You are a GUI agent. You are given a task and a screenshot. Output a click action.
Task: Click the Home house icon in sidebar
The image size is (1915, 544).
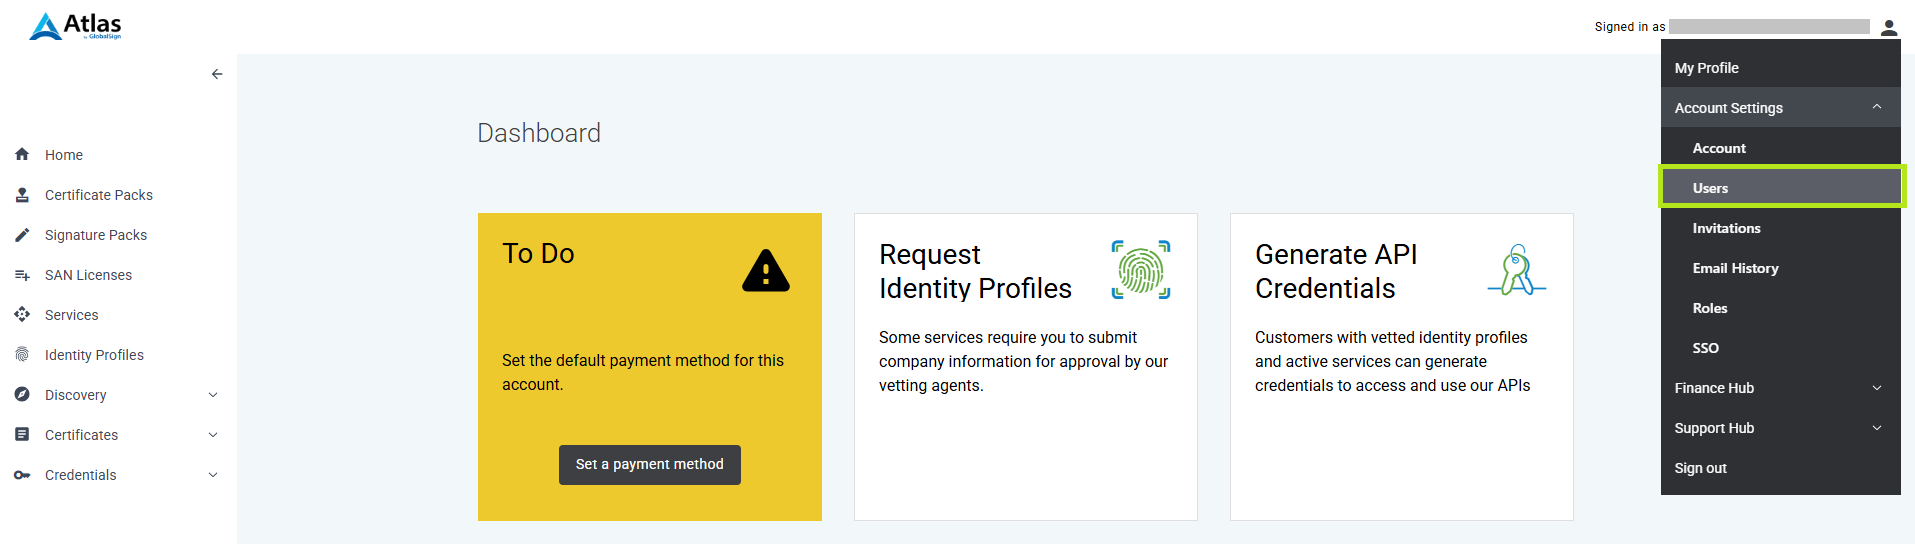[x=22, y=154]
